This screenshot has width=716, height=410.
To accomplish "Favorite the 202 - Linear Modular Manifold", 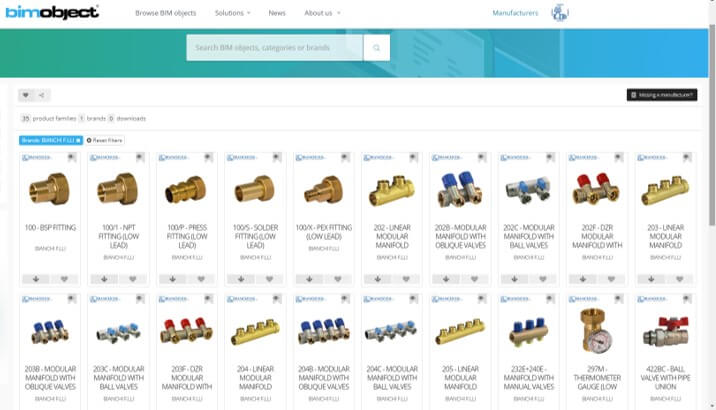I will click(406, 279).
